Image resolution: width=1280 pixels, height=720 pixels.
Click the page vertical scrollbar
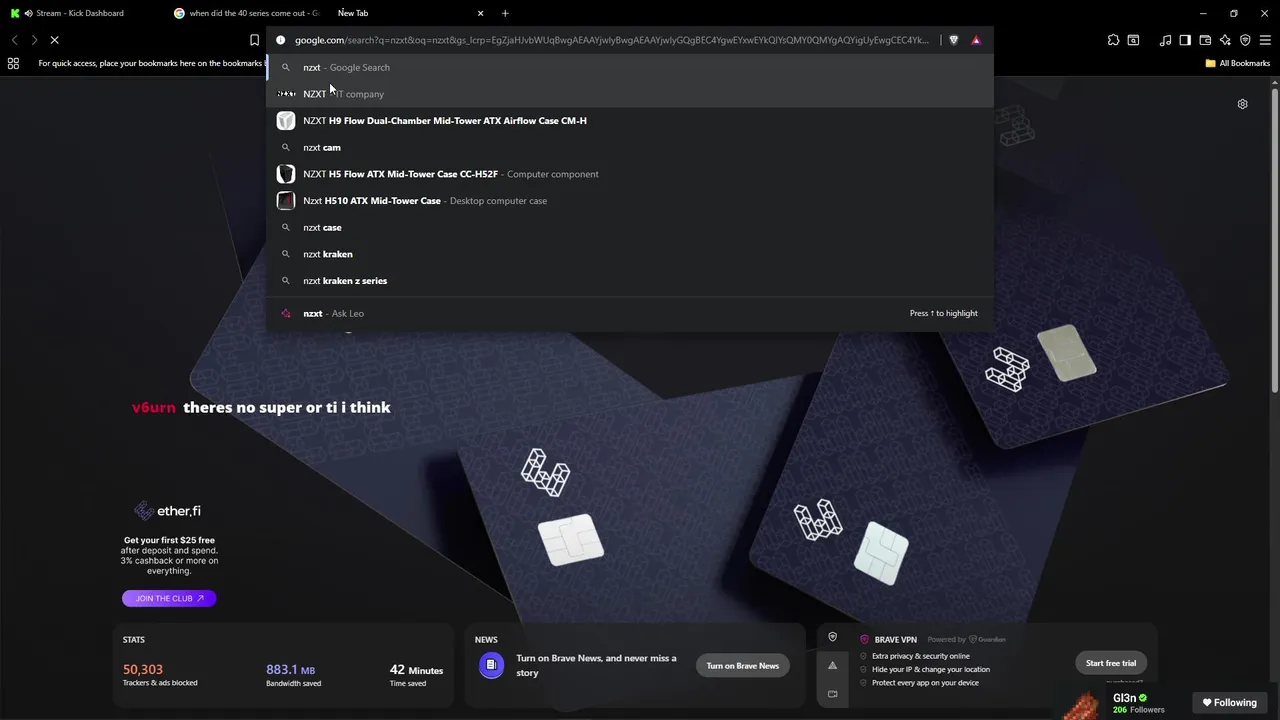1275,240
